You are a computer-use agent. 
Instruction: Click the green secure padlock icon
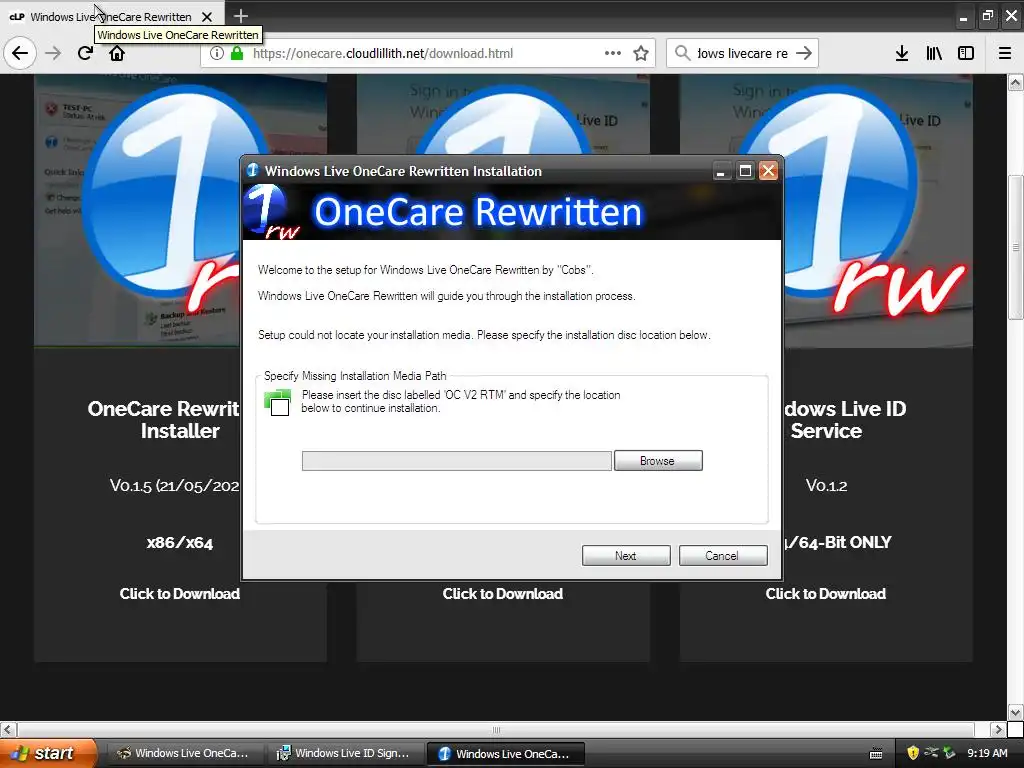click(237, 53)
